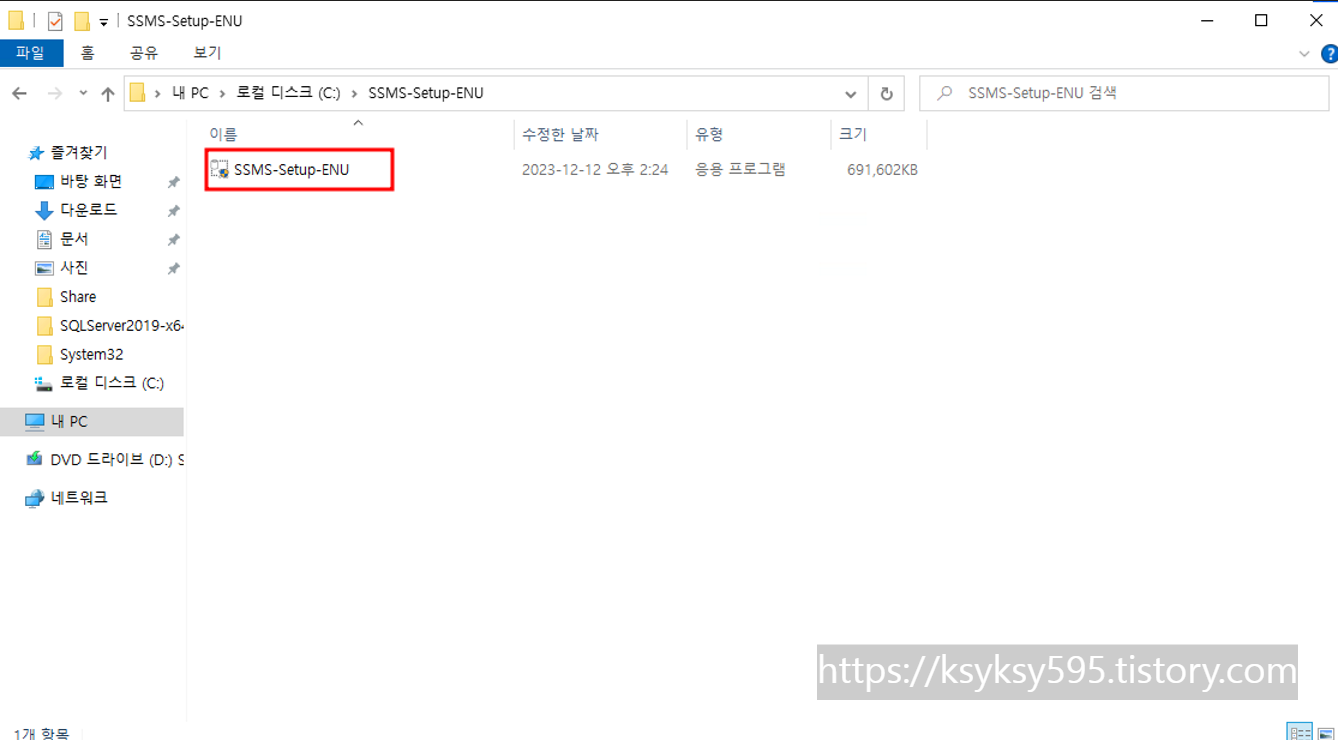
Task: Switch to large icons view layout
Action: click(1326, 733)
